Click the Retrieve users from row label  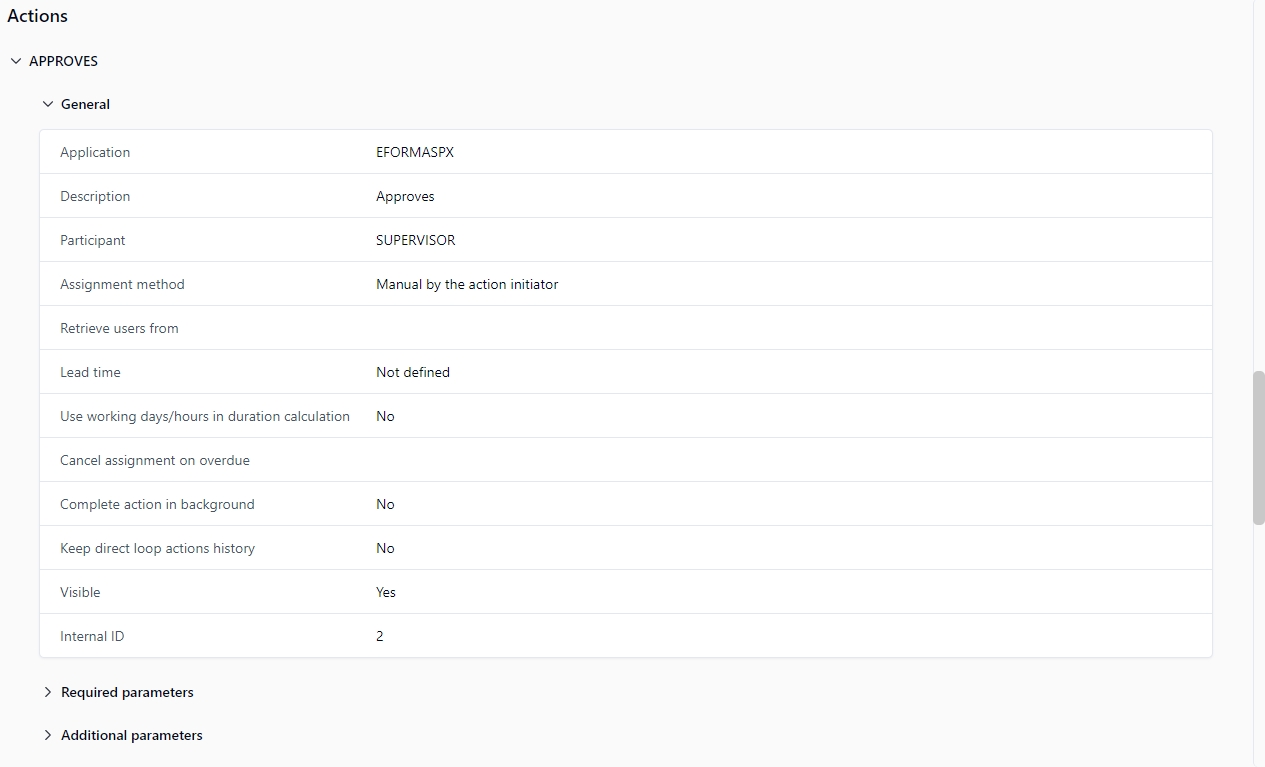click(119, 328)
